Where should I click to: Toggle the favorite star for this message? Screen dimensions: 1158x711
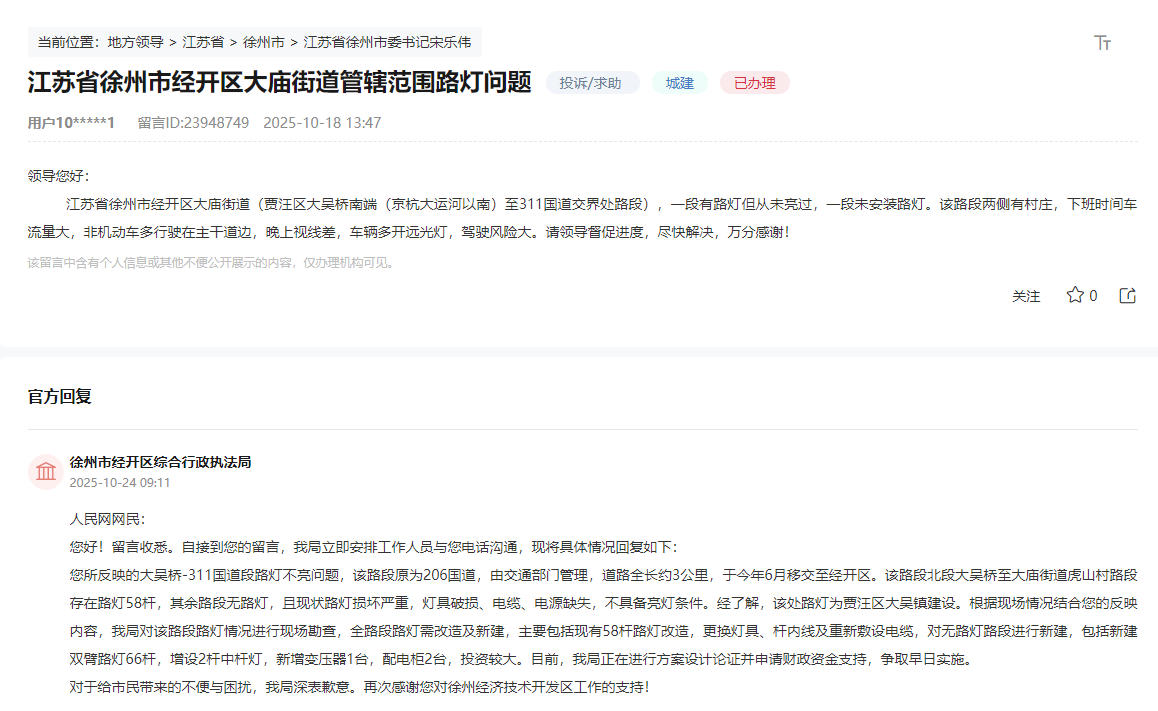click(1073, 296)
